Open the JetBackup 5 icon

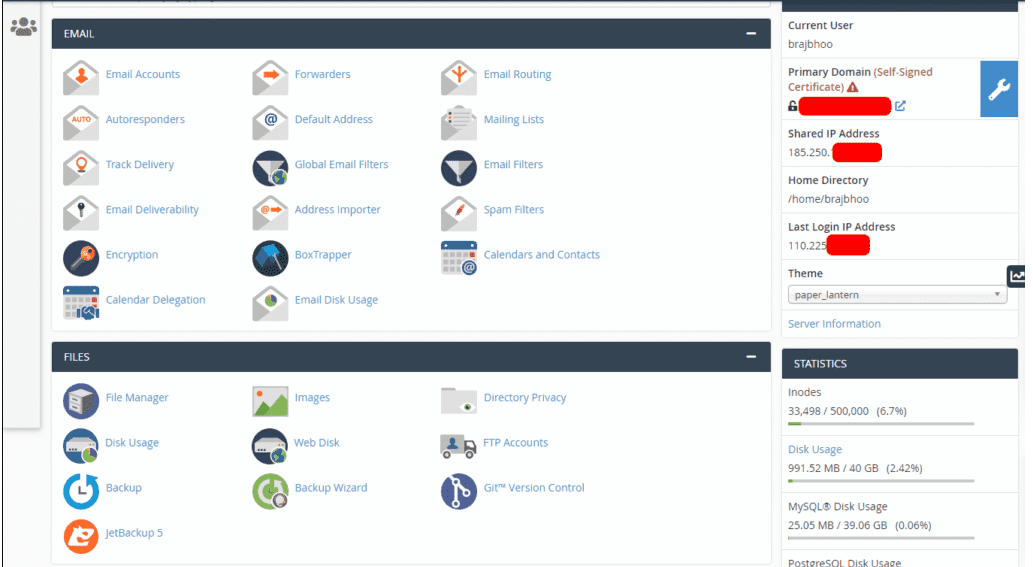tap(81, 536)
